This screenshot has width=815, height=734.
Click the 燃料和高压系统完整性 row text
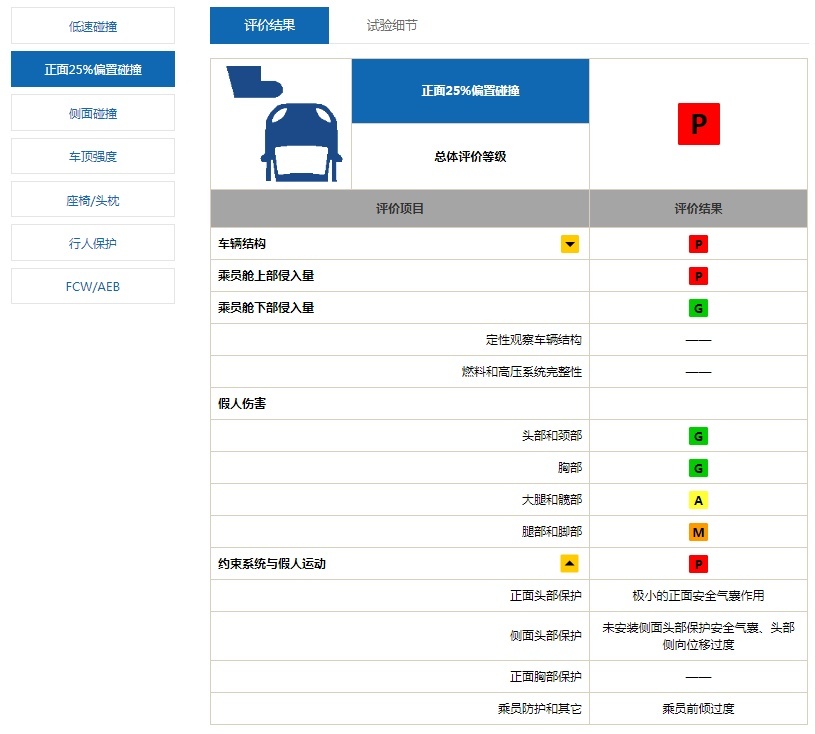point(522,372)
